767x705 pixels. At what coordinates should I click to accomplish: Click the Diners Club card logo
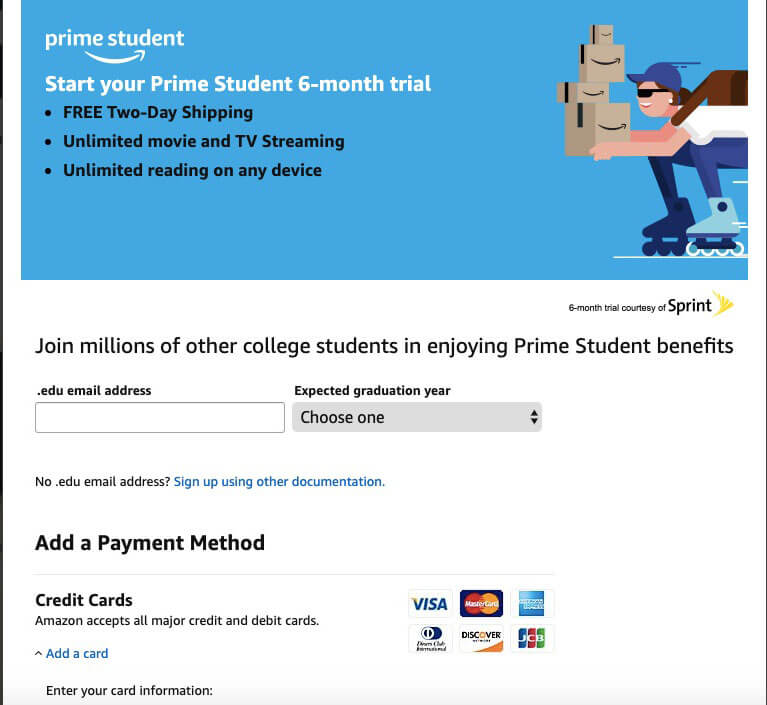[430, 638]
